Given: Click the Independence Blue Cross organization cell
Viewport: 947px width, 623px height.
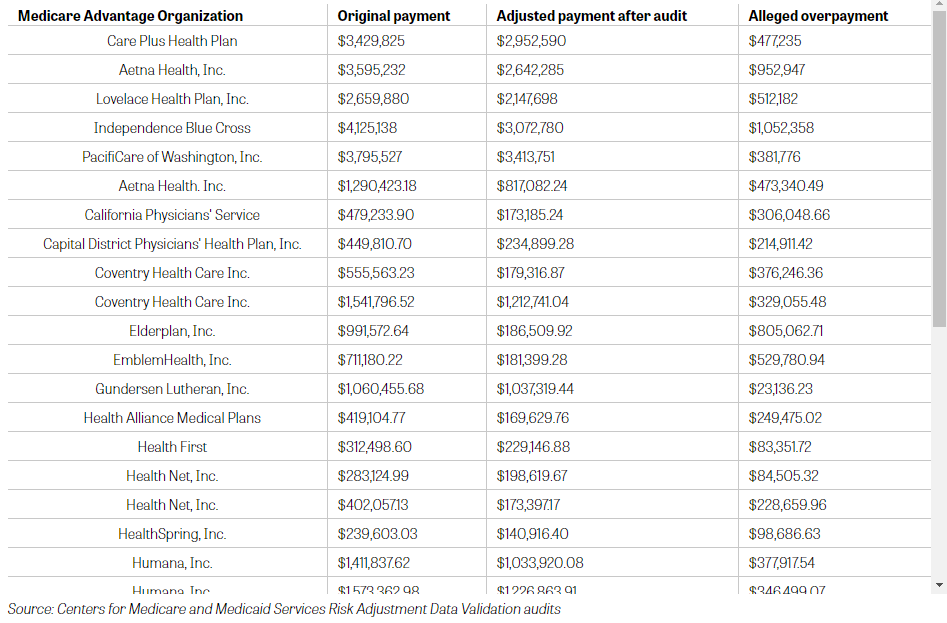Looking at the screenshot, I should click(172, 128).
